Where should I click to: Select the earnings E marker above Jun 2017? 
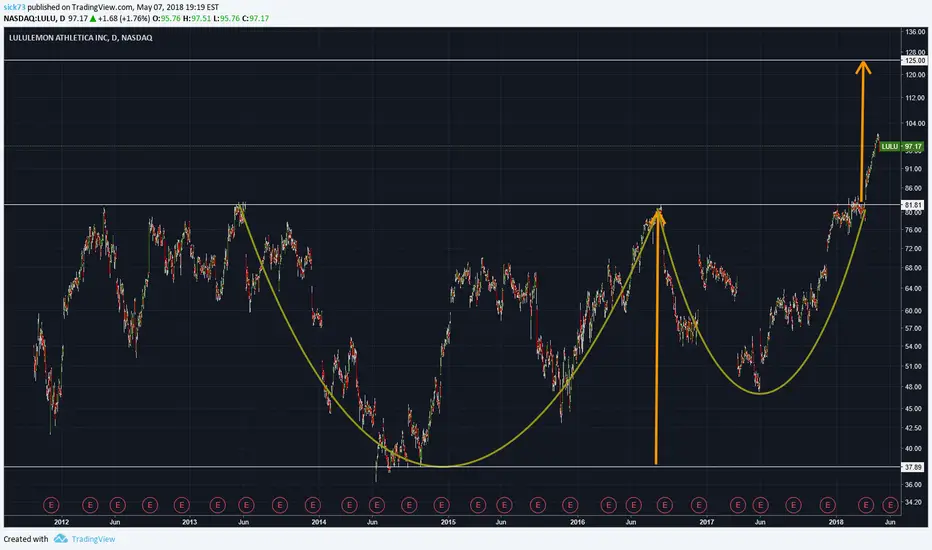click(761, 505)
